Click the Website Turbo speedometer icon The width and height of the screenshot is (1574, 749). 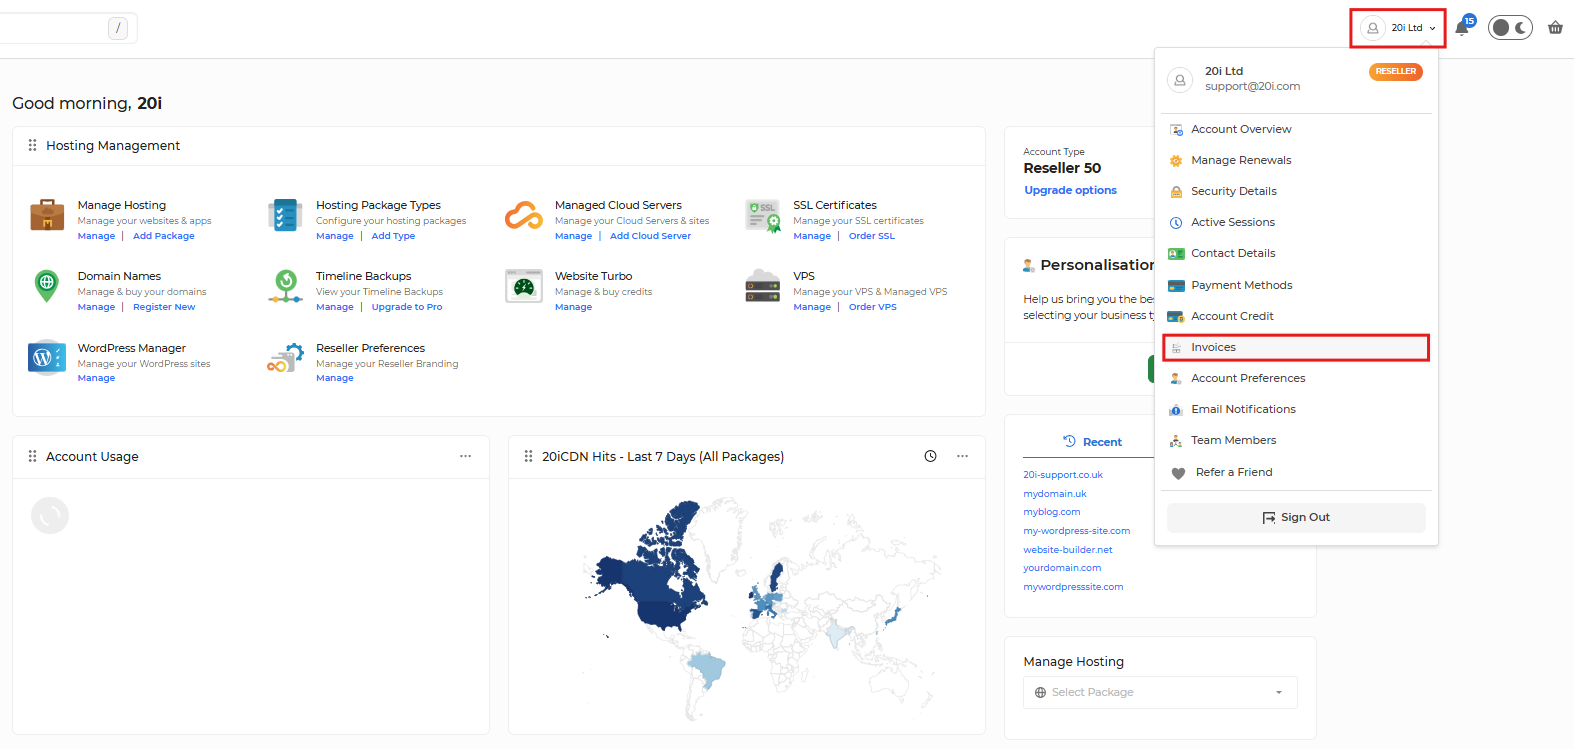click(524, 286)
